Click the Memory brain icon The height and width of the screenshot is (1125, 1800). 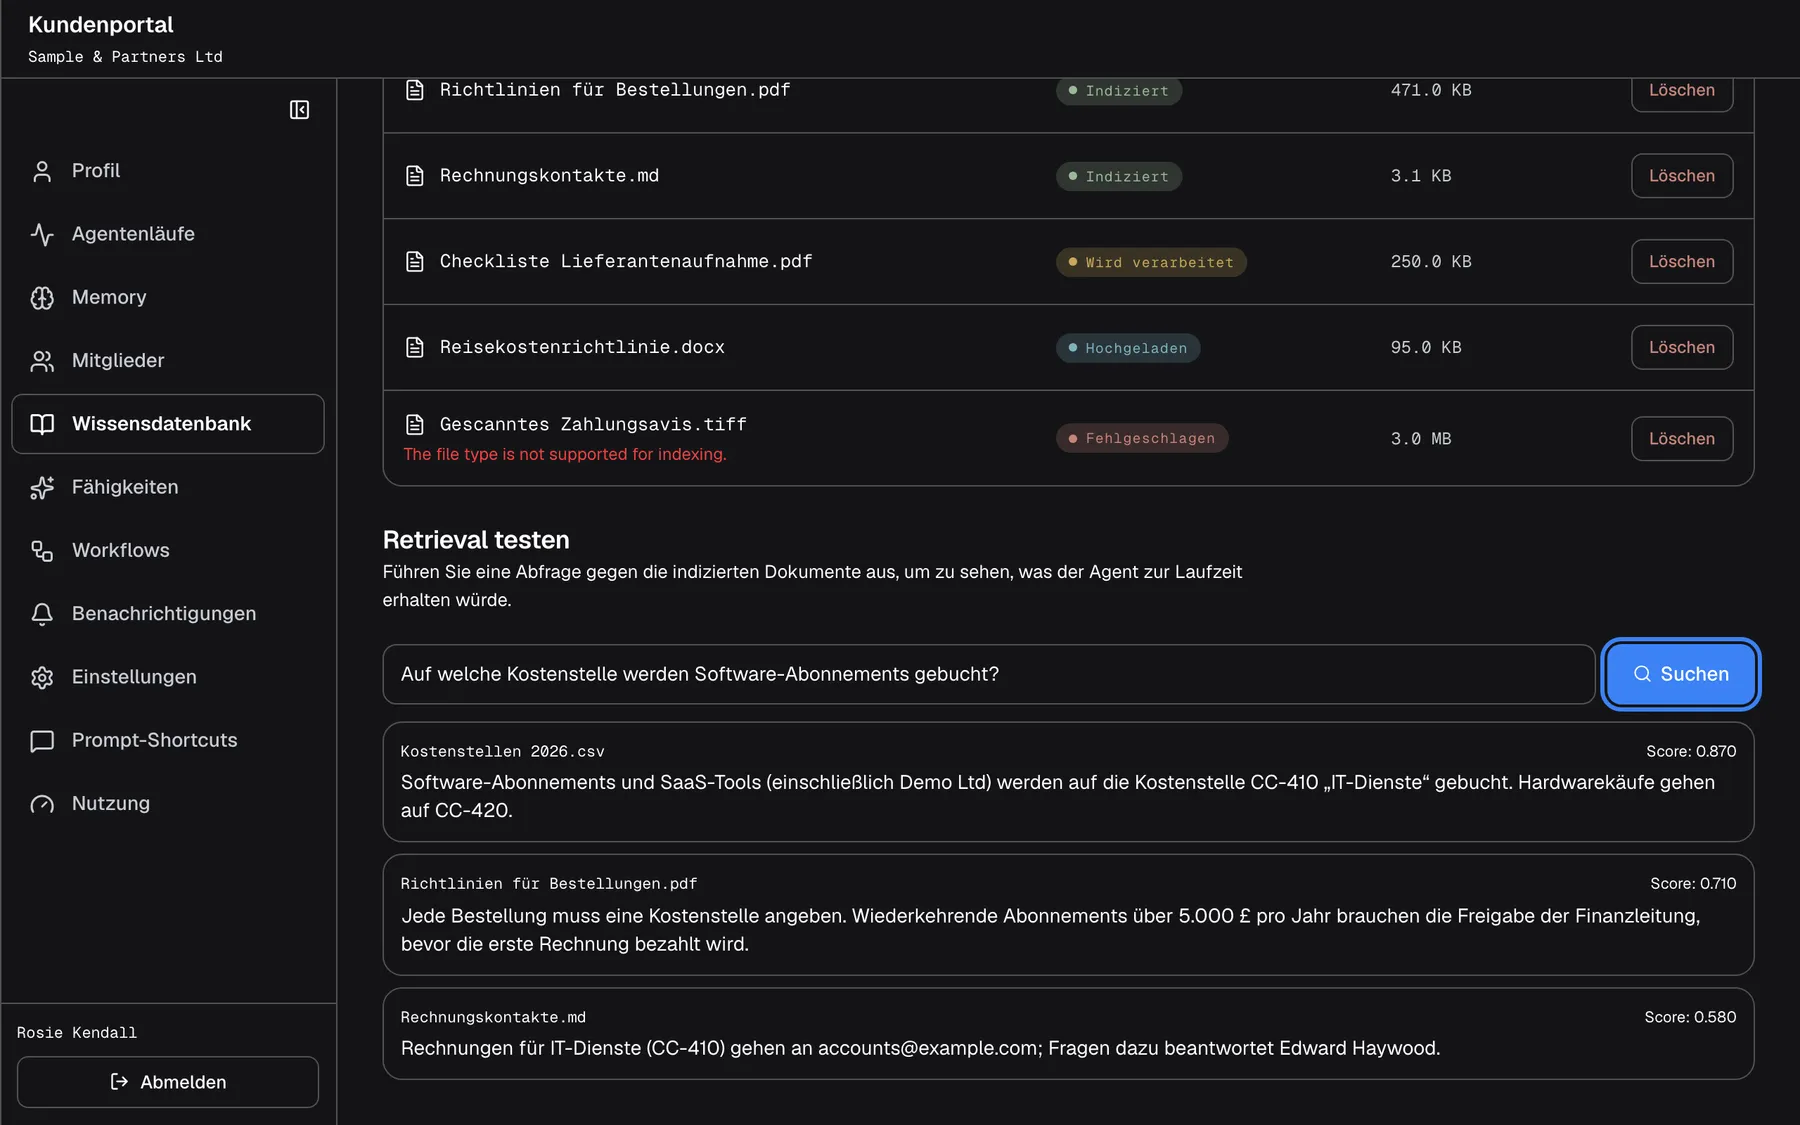(42, 298)
